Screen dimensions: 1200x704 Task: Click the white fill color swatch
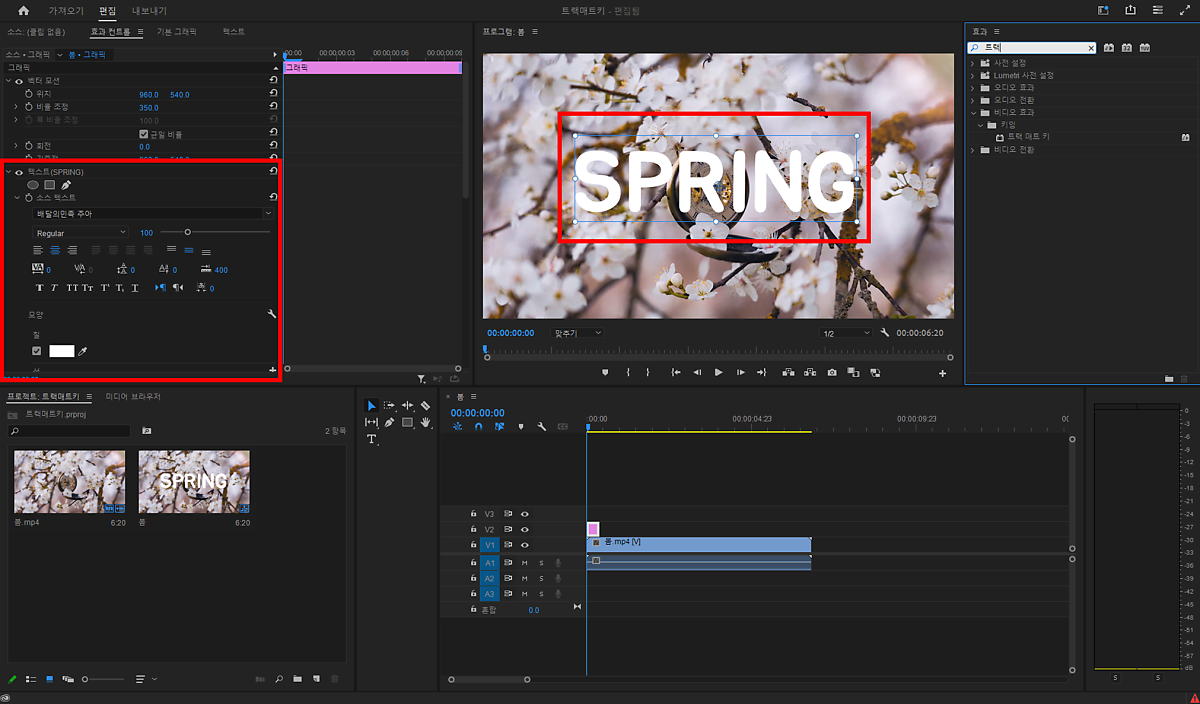[62, 351]
